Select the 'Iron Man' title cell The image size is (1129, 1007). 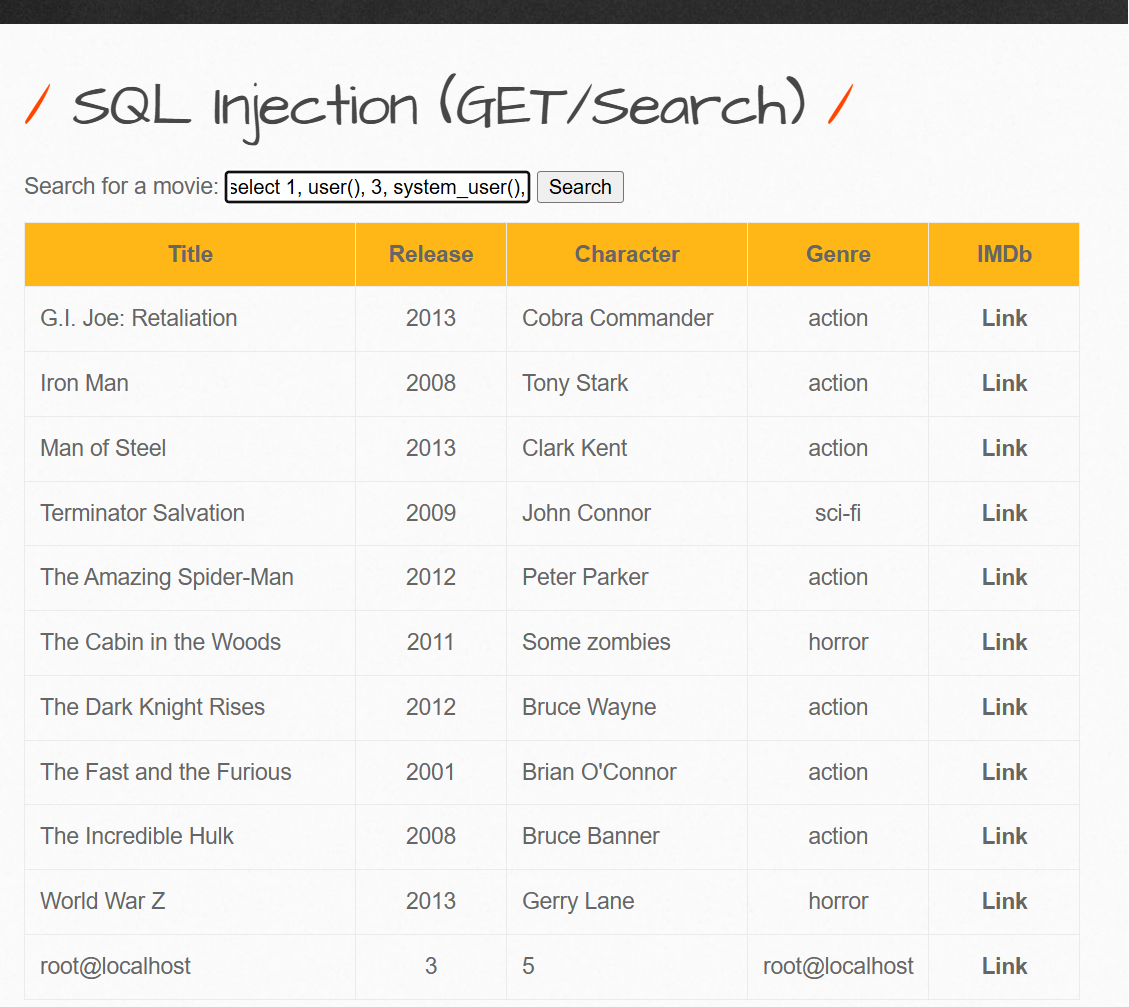[190, 383]
